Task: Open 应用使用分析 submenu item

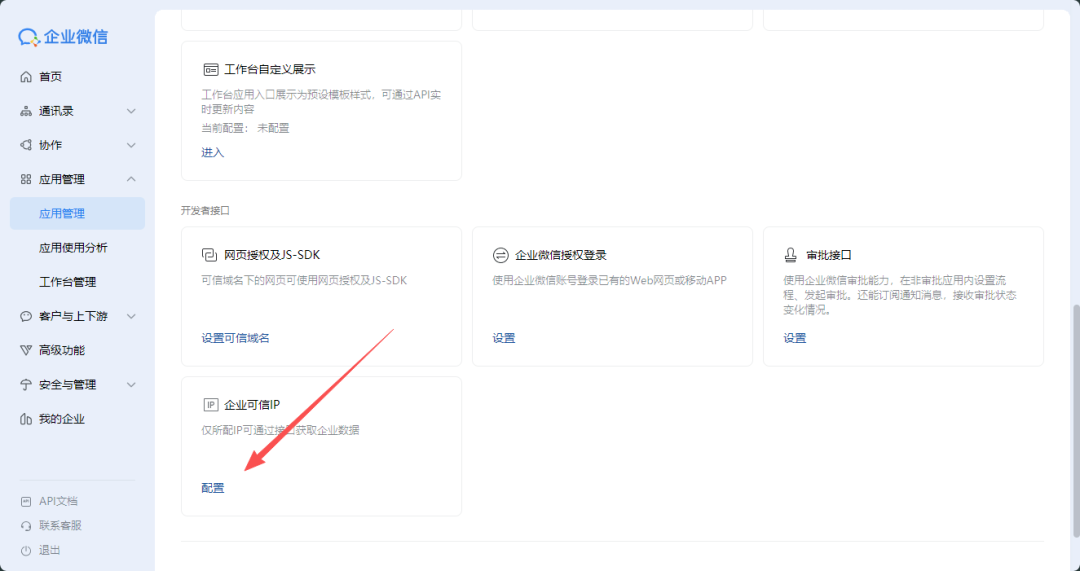Action: [x=73, y=248]
